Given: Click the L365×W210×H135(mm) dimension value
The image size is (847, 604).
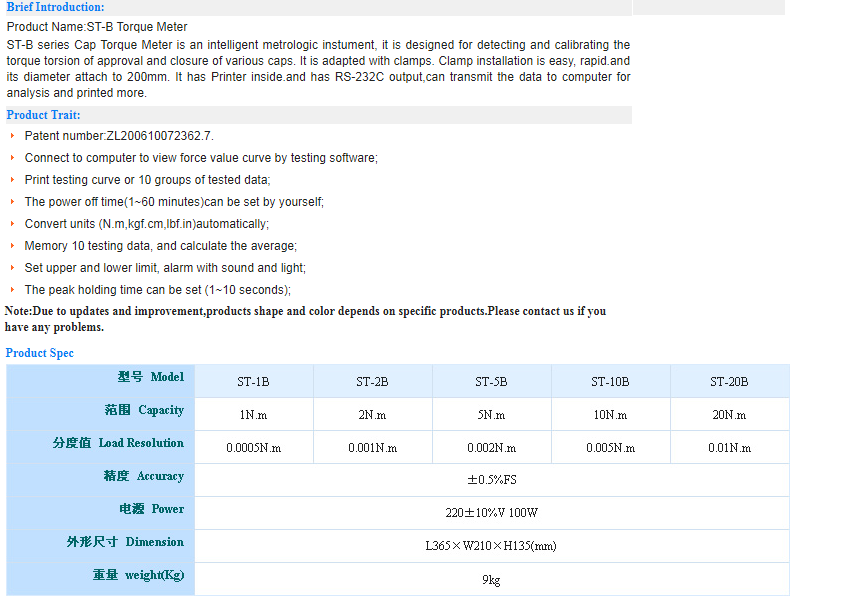Looking at the screenshot, I should (491, 546).
